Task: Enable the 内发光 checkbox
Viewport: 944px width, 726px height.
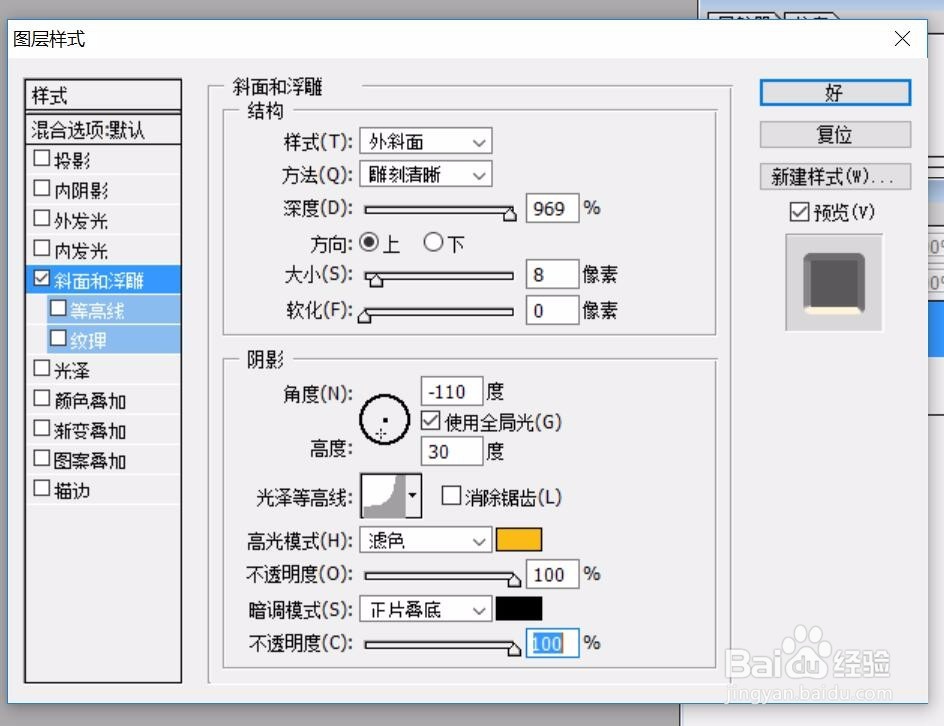Action: [x=42, y=249]
